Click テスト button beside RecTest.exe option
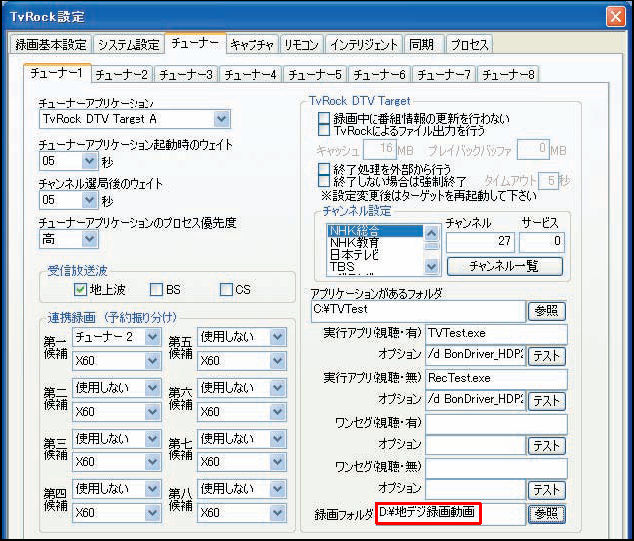Screen dimensions: 634x541 547,401
